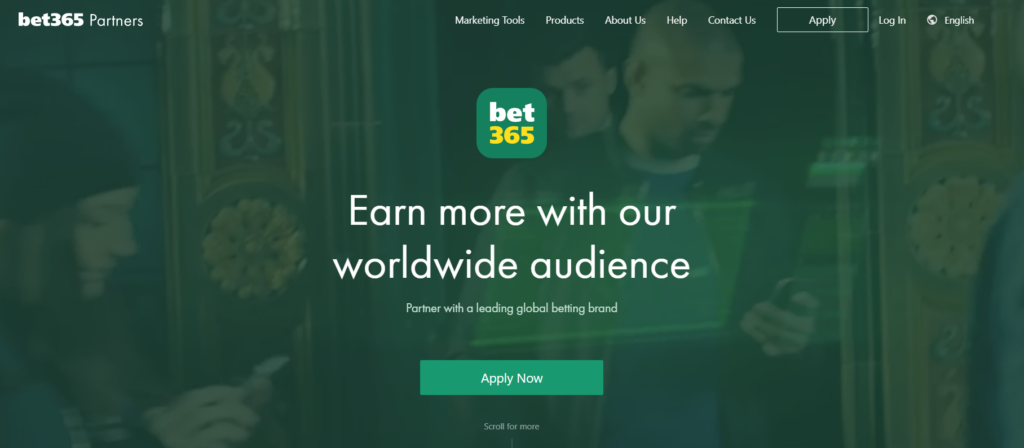Click the Scroll for more text
1024x448 pixels.
(511, 426)
